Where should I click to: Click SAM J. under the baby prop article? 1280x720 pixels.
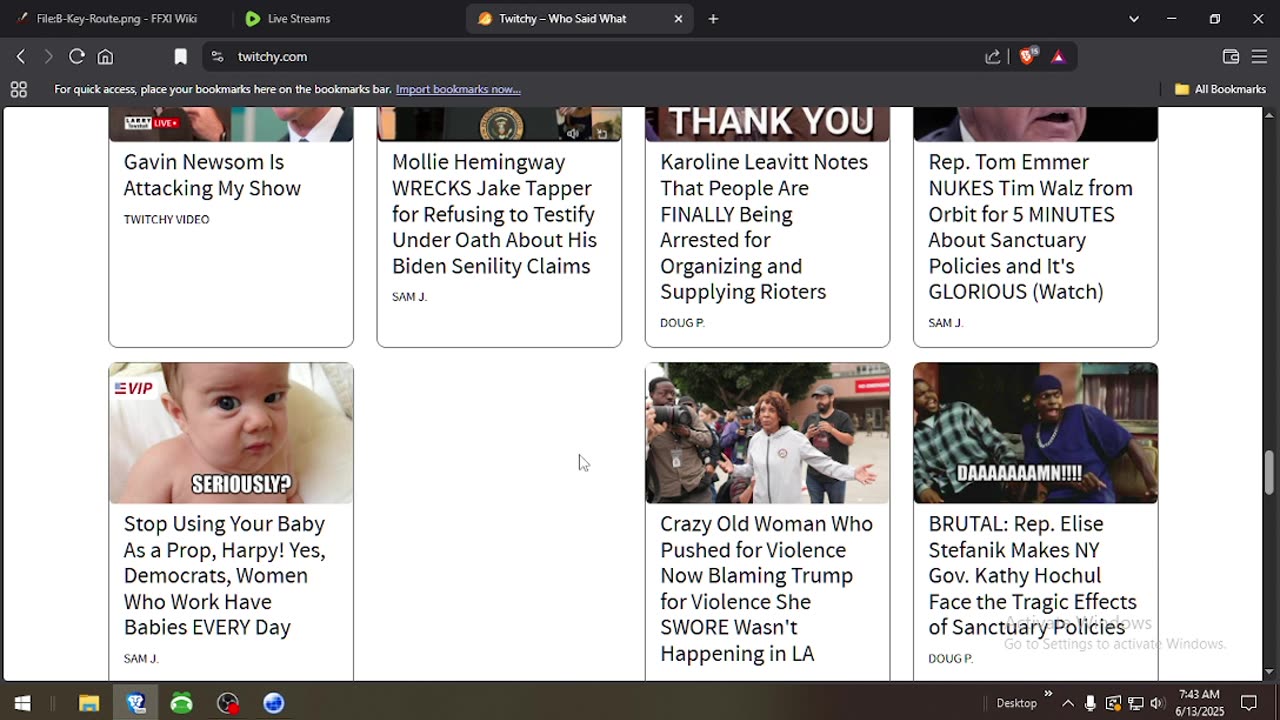pyautogui.click(x=141, y=659)
